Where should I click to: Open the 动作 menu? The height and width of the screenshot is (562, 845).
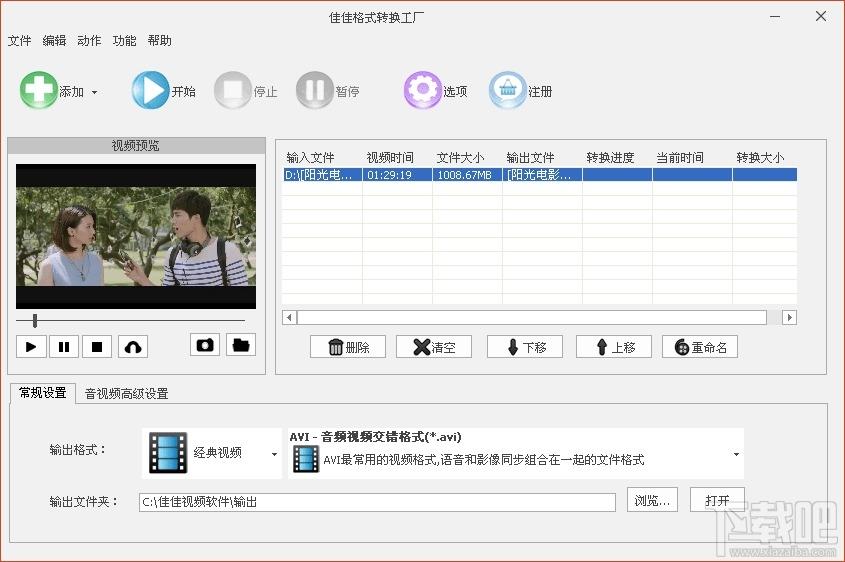tap(89, 40)
